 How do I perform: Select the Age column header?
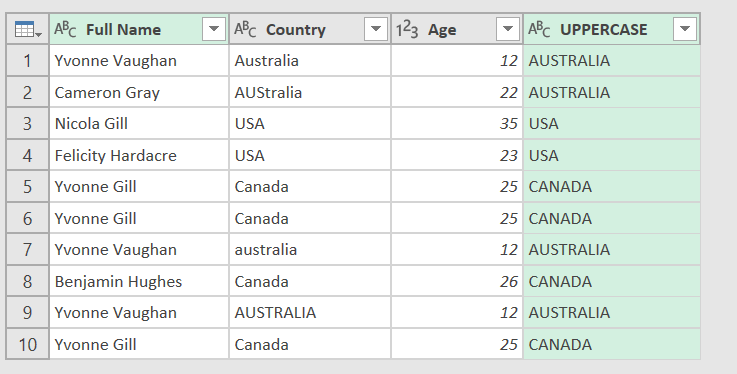click(457, 29)
